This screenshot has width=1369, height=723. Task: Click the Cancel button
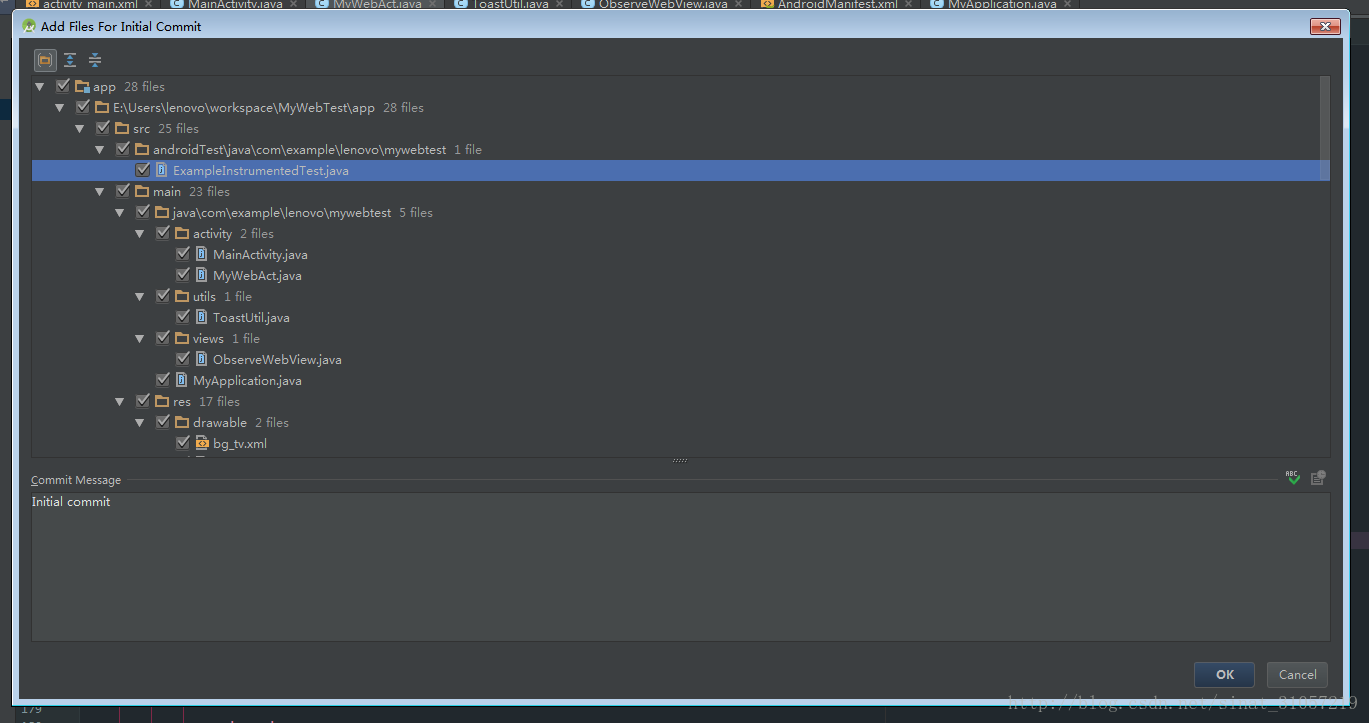[1297, 674]
